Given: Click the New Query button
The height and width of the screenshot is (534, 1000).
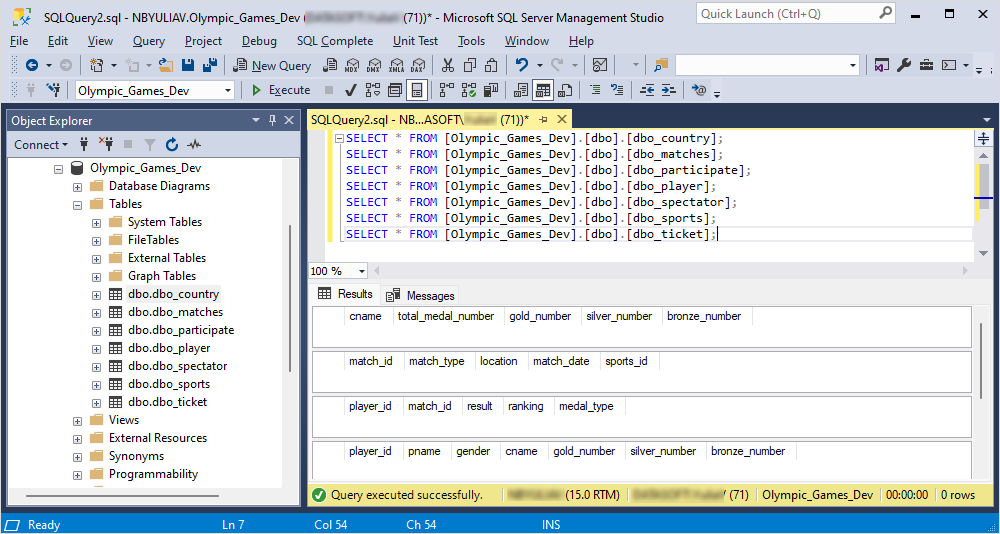Looking at the screenshot, I should pos(272,65).
